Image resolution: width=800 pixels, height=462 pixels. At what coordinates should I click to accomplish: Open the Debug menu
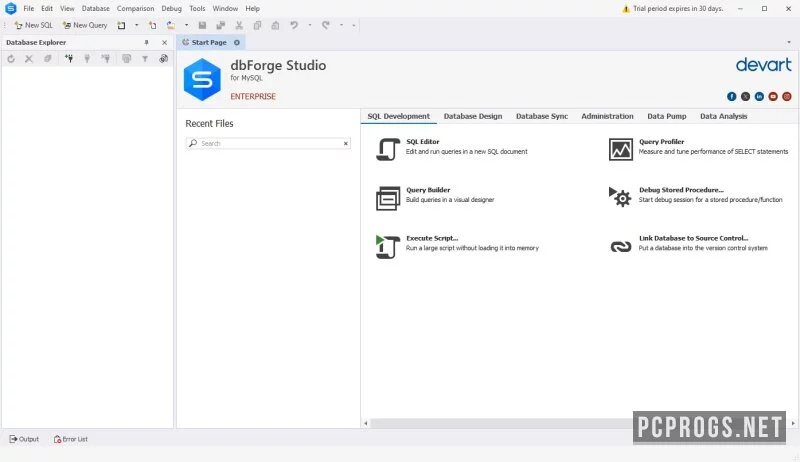[171, 9]
